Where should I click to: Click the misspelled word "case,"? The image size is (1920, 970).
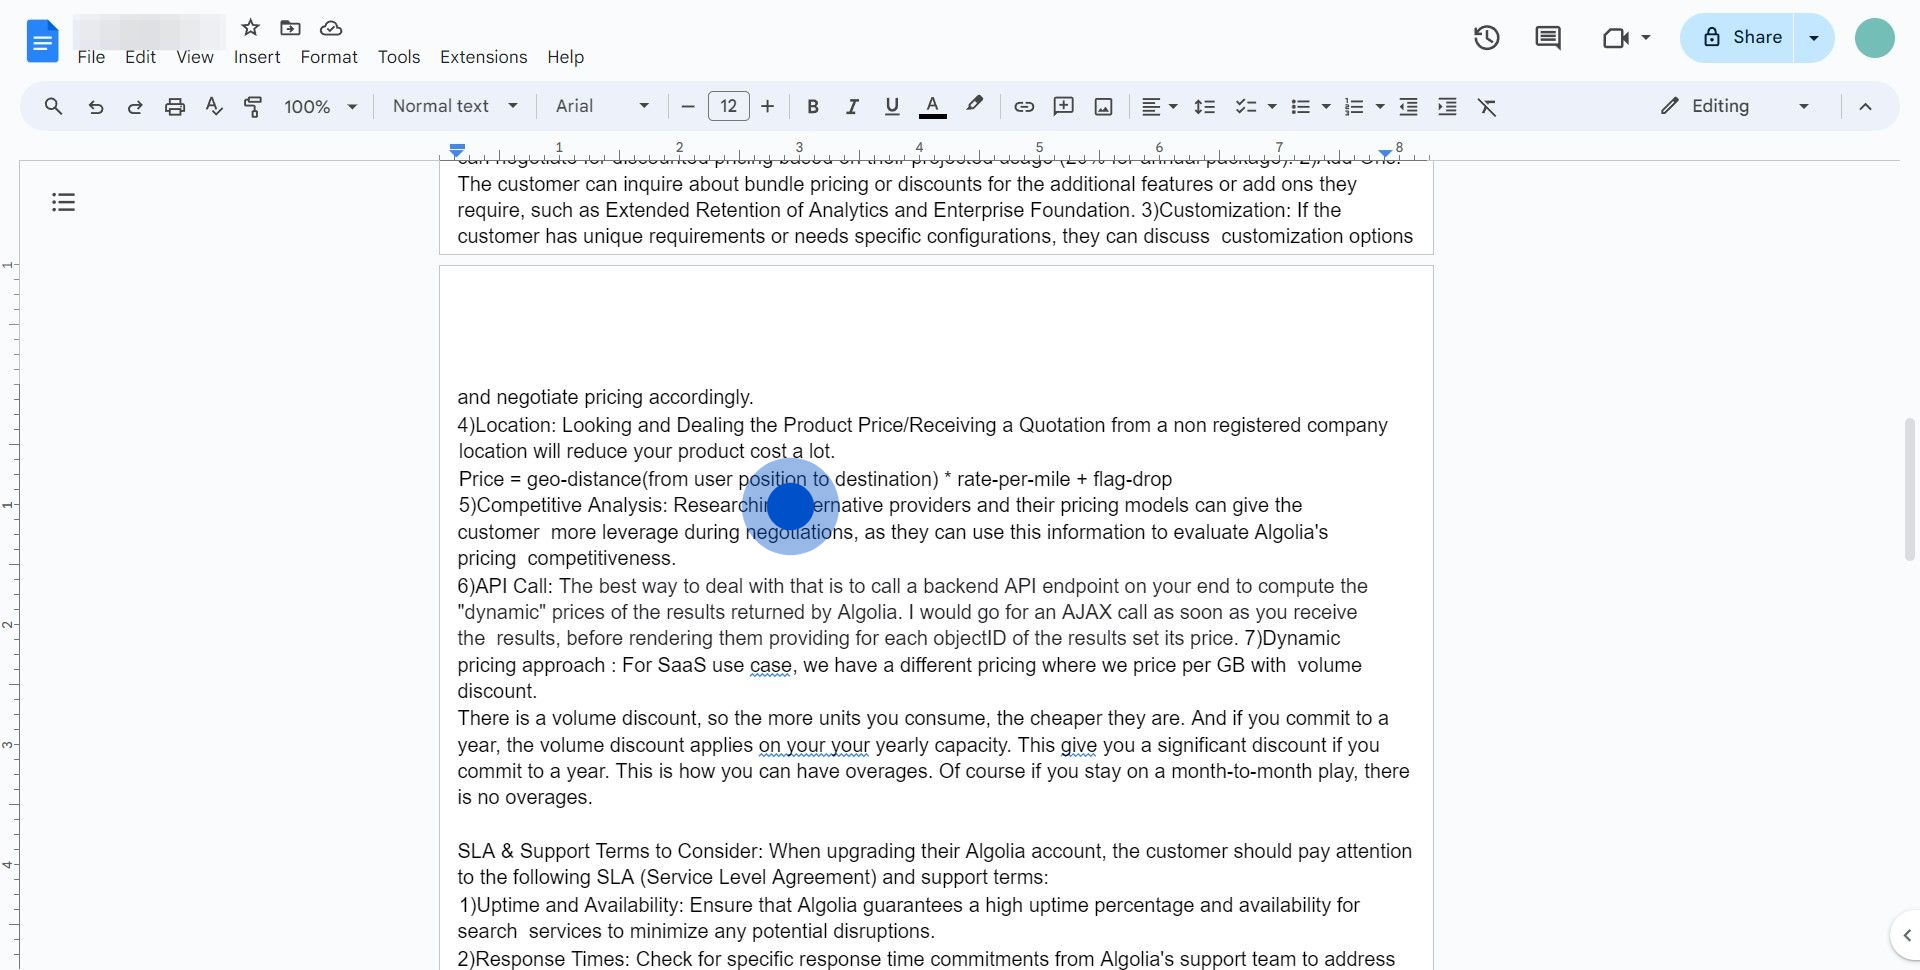773,665
